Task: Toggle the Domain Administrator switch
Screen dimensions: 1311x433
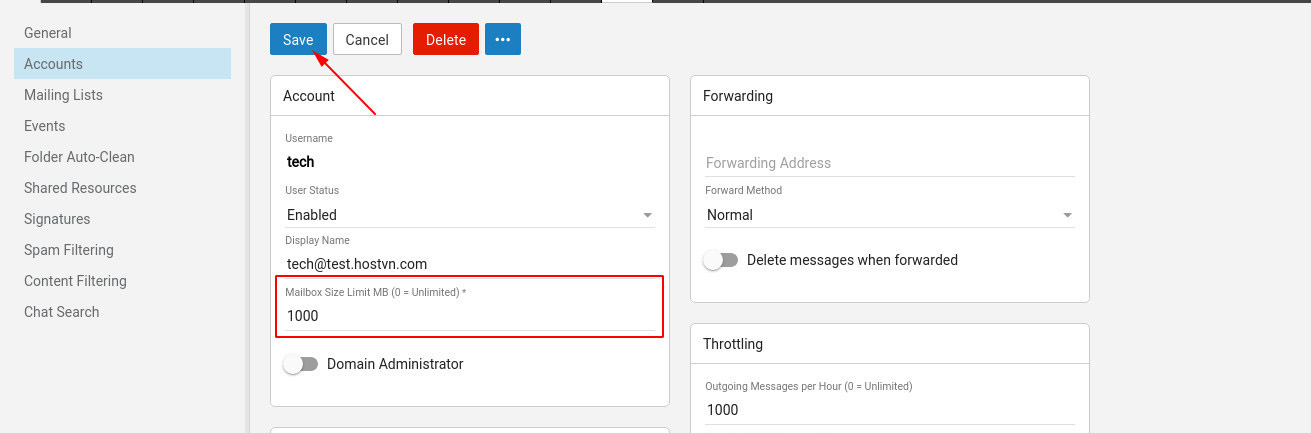Action: point(301,364)
